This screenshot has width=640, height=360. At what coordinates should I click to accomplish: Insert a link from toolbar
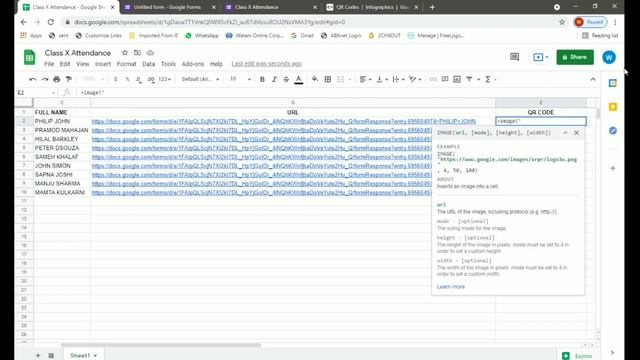[433, 79]
